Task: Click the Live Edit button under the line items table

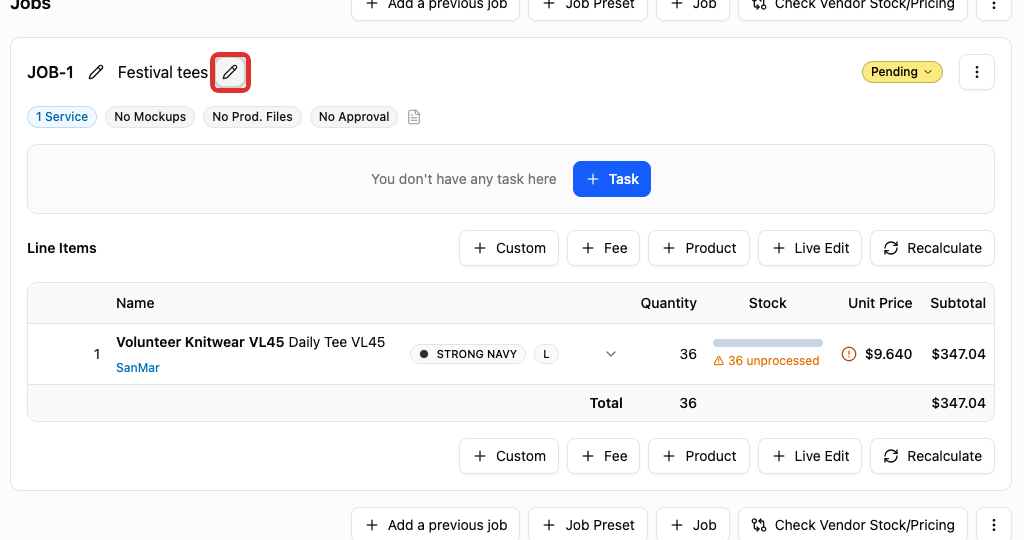Action: [x=810, y=456]
